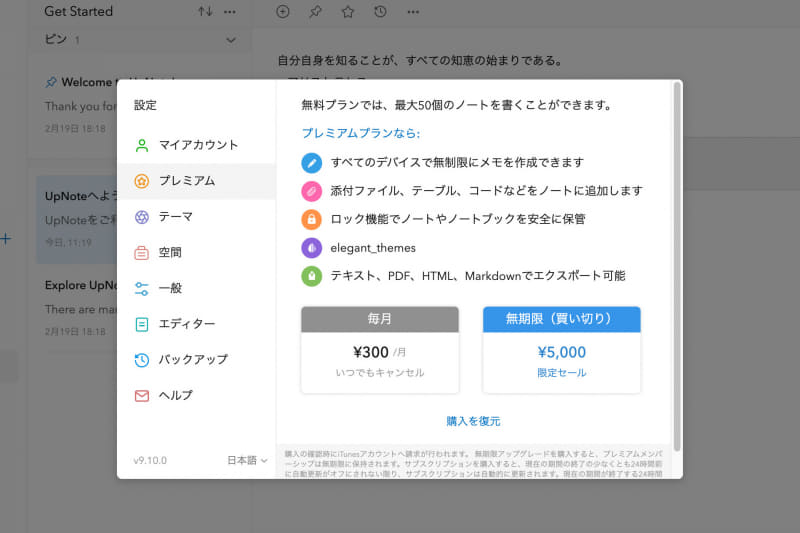Open the 日本語 language dropdown

247,460
